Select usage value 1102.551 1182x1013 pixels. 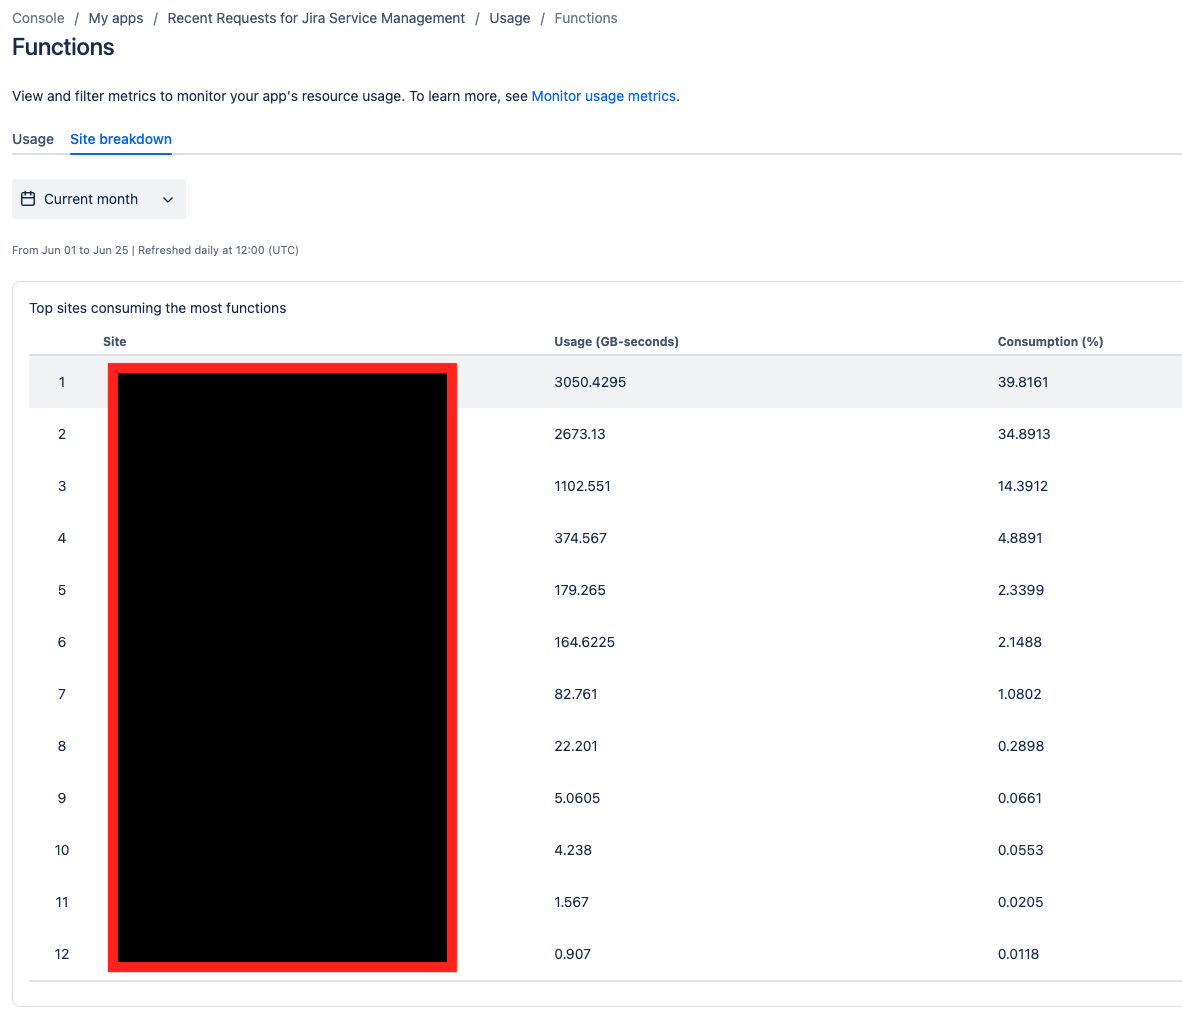tap(582, 486)
